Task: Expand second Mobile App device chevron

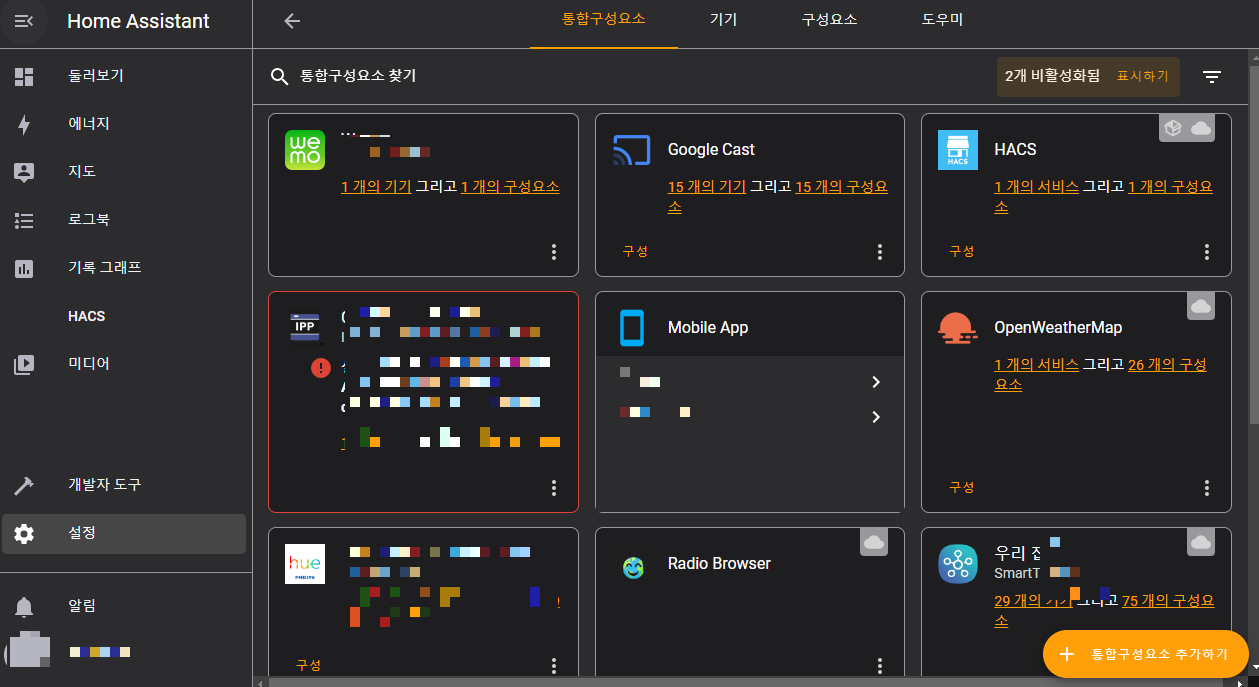Action: tap(876, 417)
